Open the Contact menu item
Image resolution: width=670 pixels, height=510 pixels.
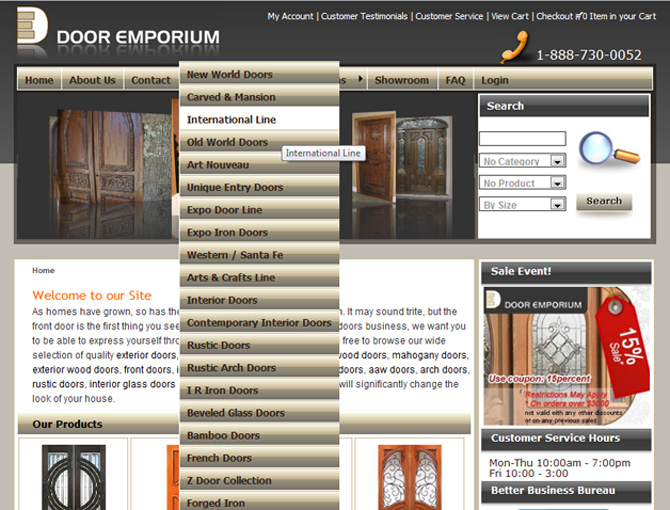point(151,80)
